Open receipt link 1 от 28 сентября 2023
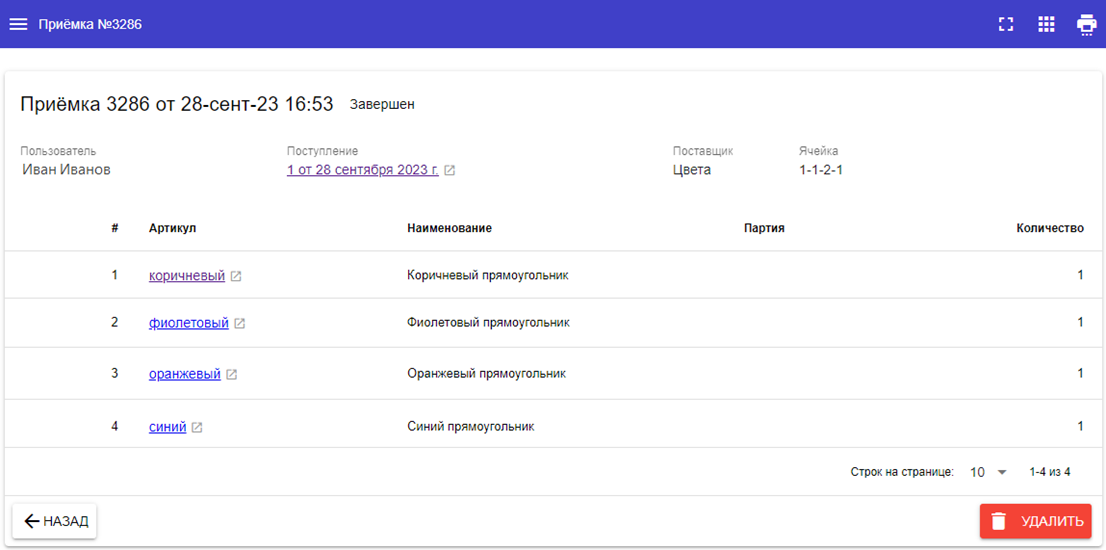The image size is (1106, 550). 362,170
